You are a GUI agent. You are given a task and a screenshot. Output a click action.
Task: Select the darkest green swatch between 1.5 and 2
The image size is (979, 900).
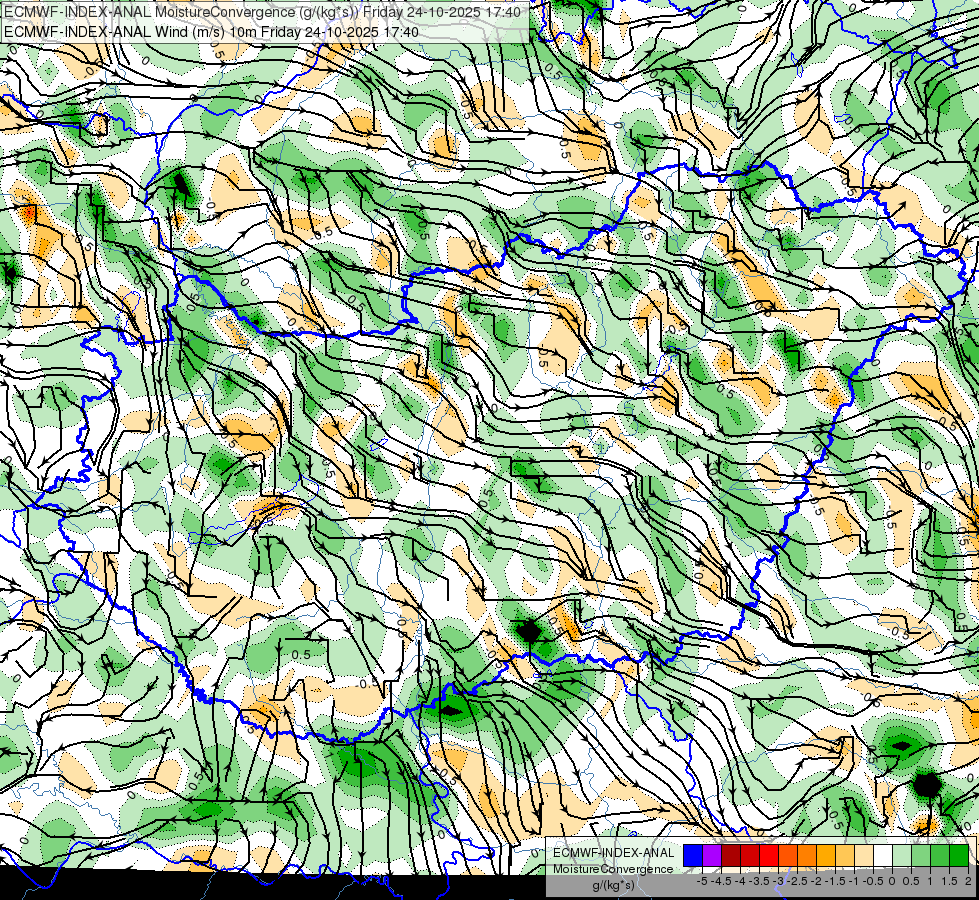point(959,856)
